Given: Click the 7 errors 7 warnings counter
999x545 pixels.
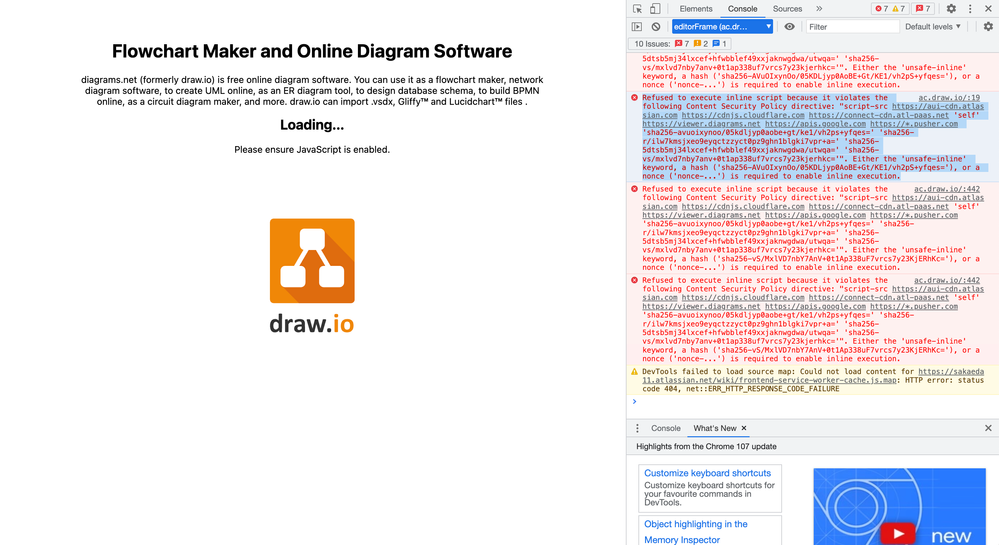Looking at the screenshot, I should 890,9.
